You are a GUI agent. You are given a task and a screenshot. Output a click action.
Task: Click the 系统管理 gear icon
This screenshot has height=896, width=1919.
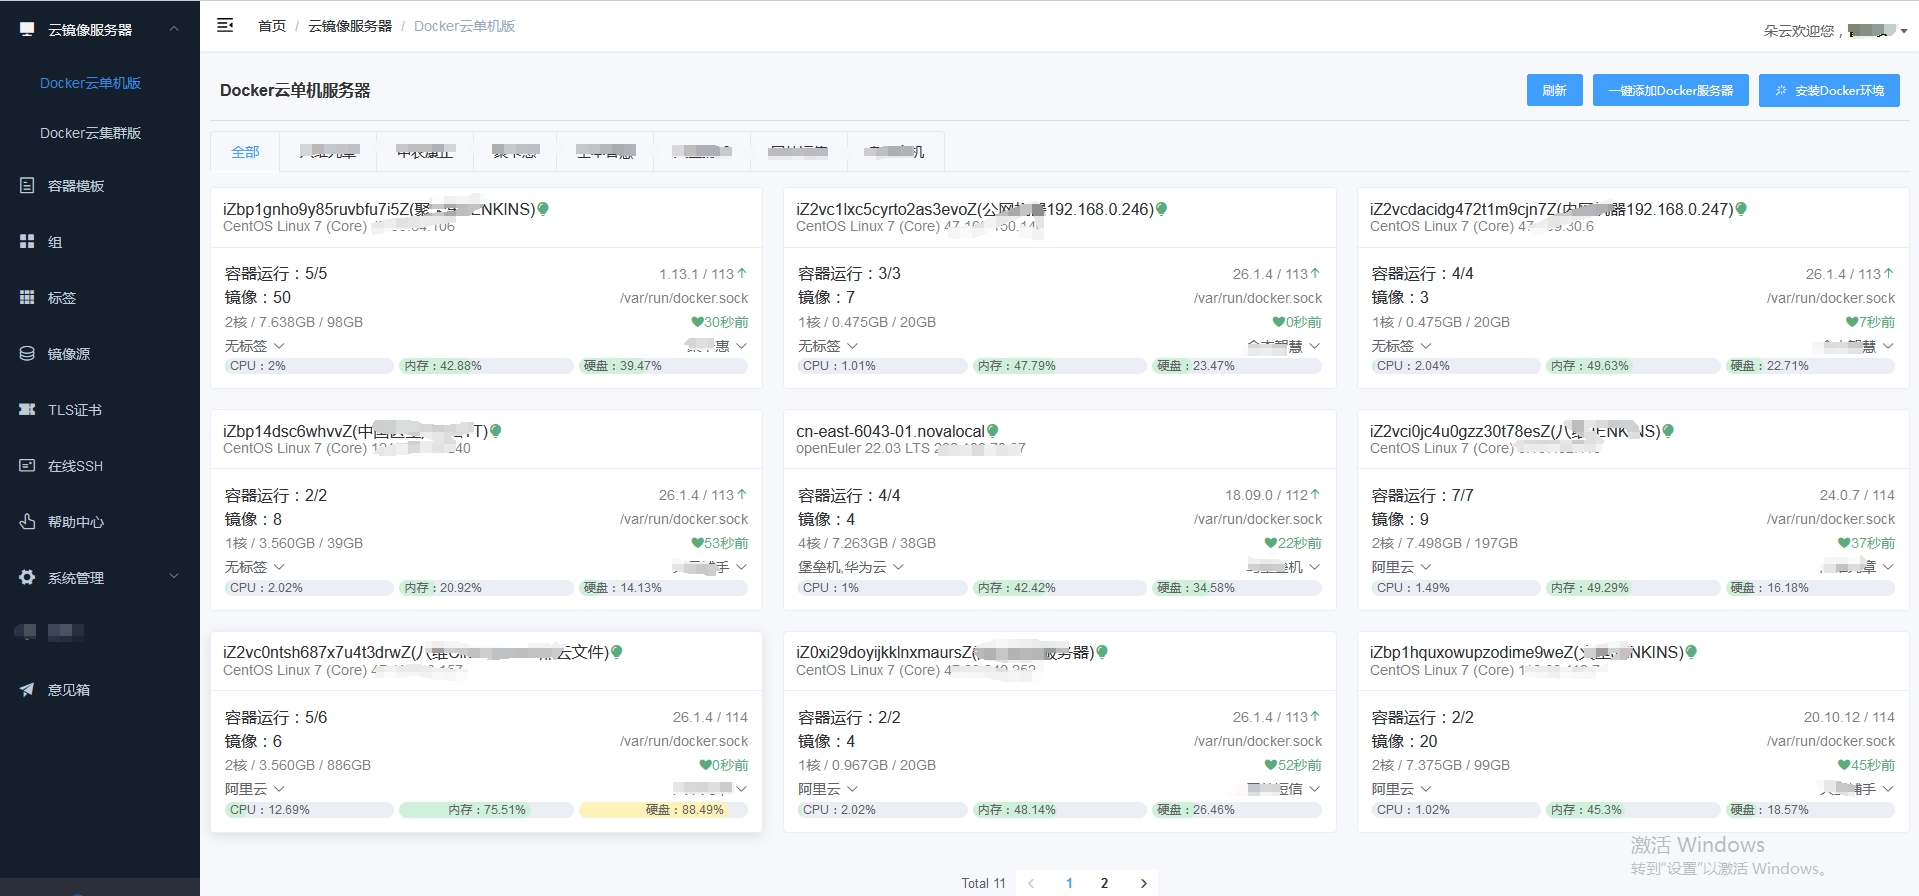coord(27,577)
